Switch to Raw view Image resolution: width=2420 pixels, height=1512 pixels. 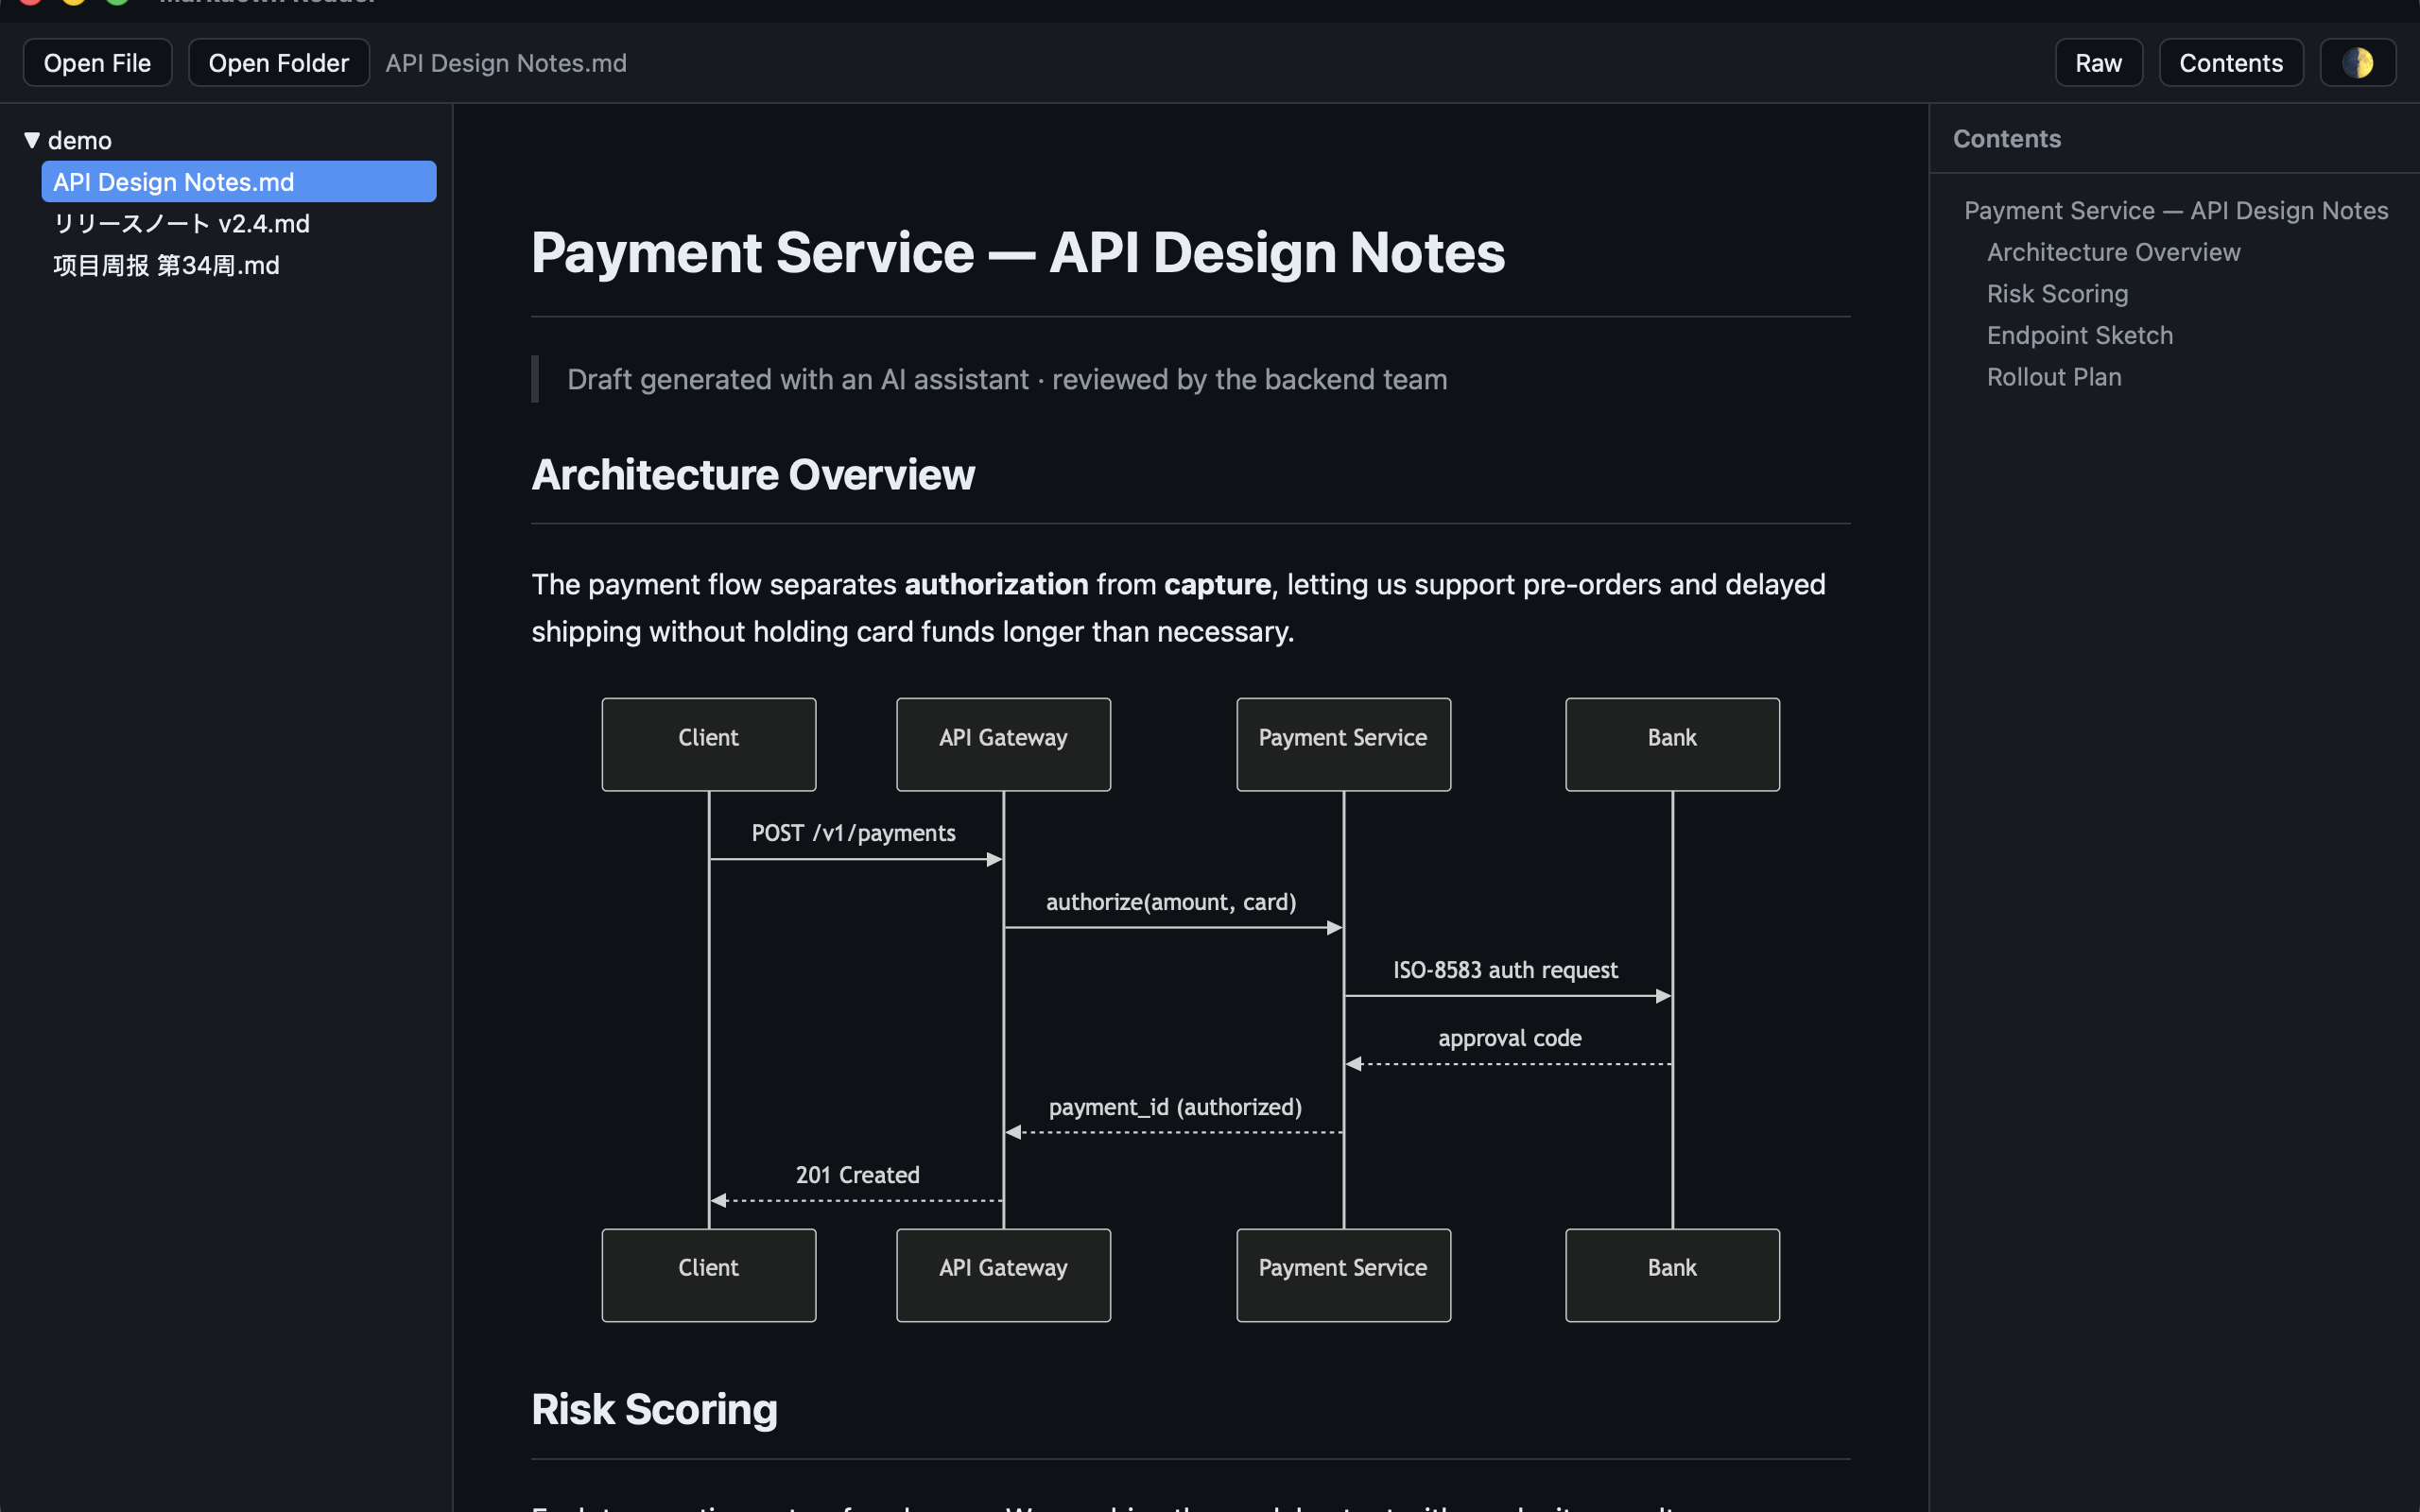[x=2098, y=63]
